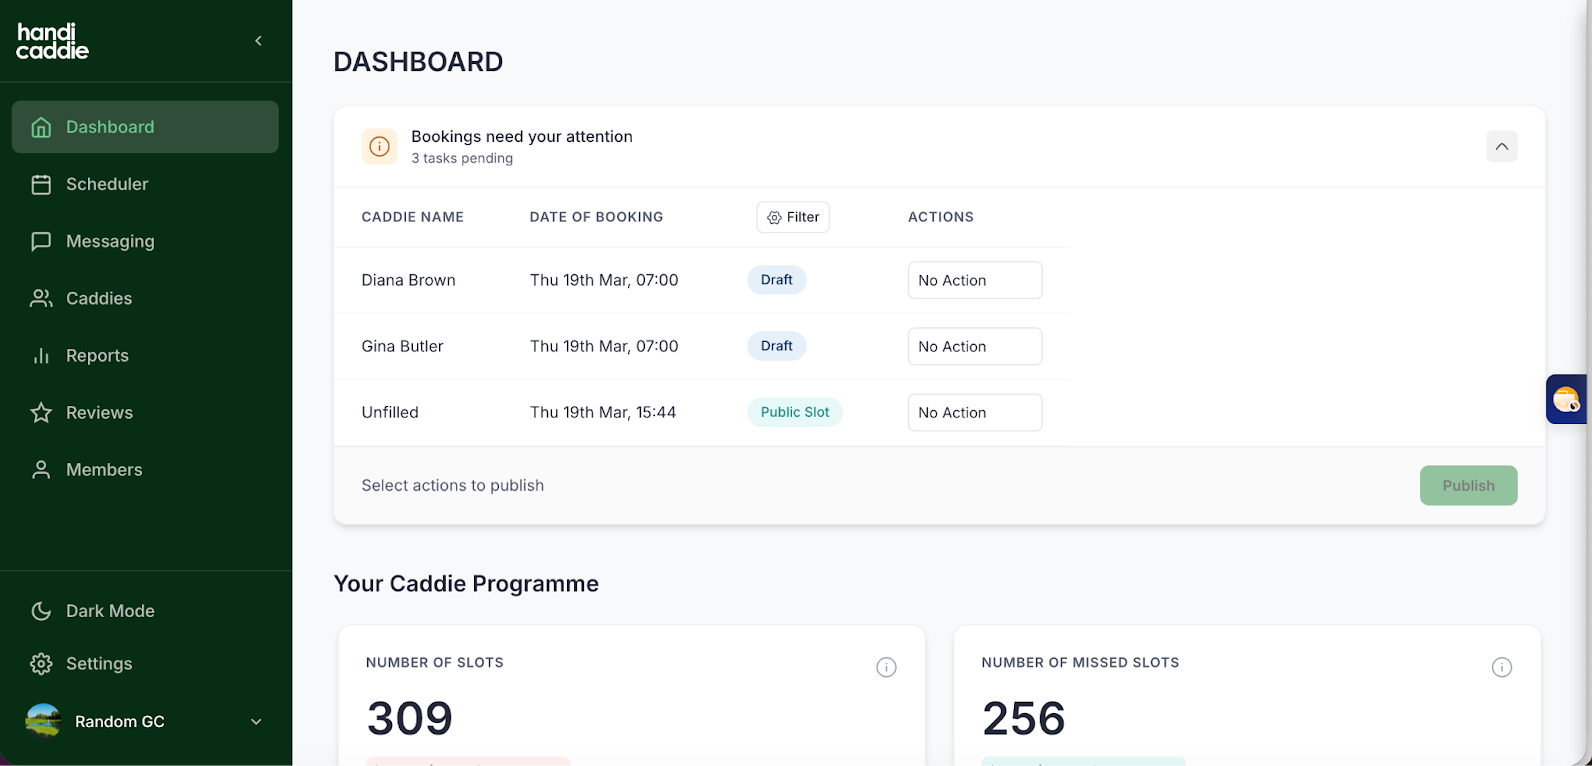Screen dimensions: 1592x766
Task: Select the Reviews star icon
Action: (40, 412)
